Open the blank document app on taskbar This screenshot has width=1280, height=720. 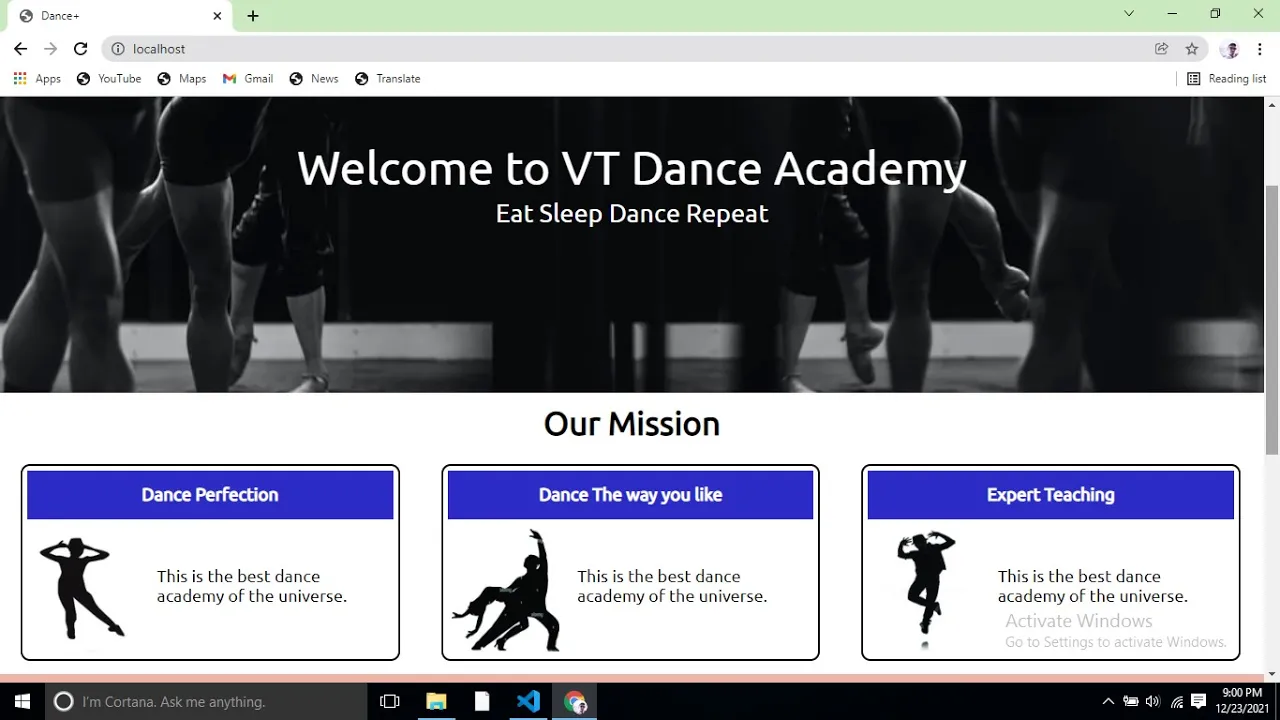pos(482,702)
